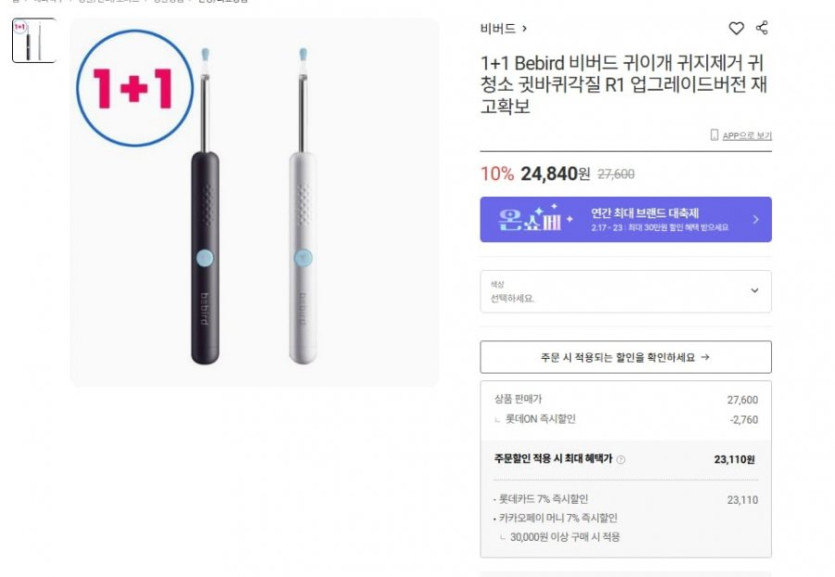Screen dimensions: 835x577
Task: Click the white Bebird ear cleaner image
Action: pos(302,206)
